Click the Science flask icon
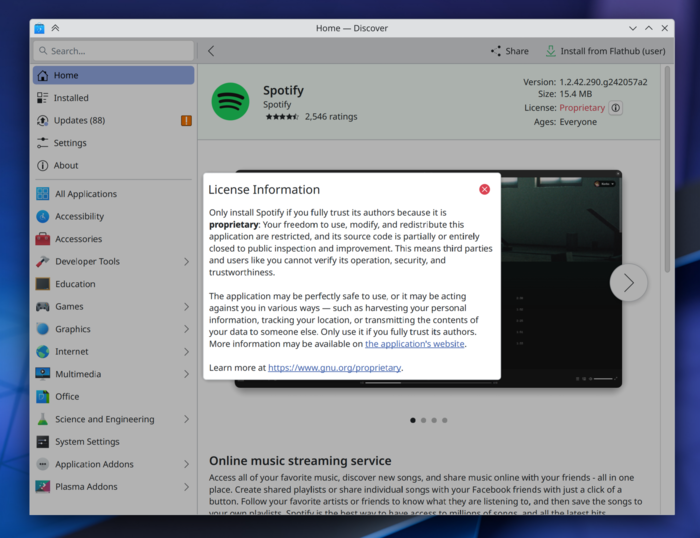The width and height of the screenshot is (700, 538). pyautogui.click(x=43, y=419)
